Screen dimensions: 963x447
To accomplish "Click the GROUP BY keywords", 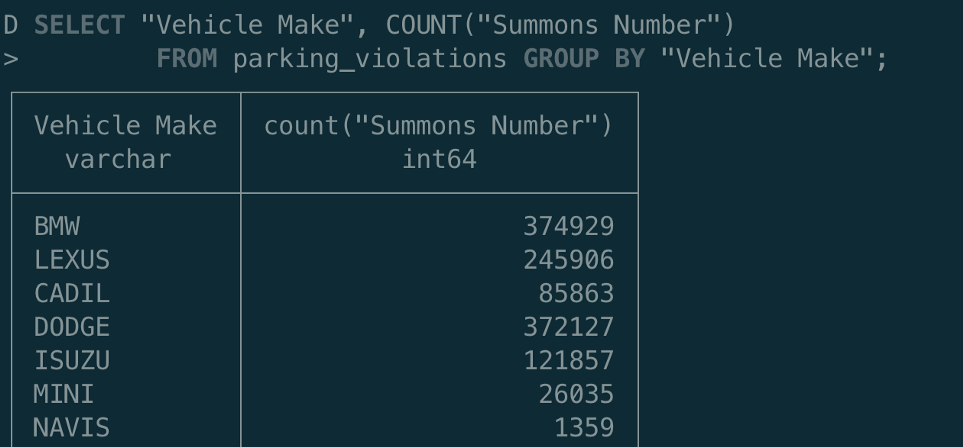I will point(584,59).
